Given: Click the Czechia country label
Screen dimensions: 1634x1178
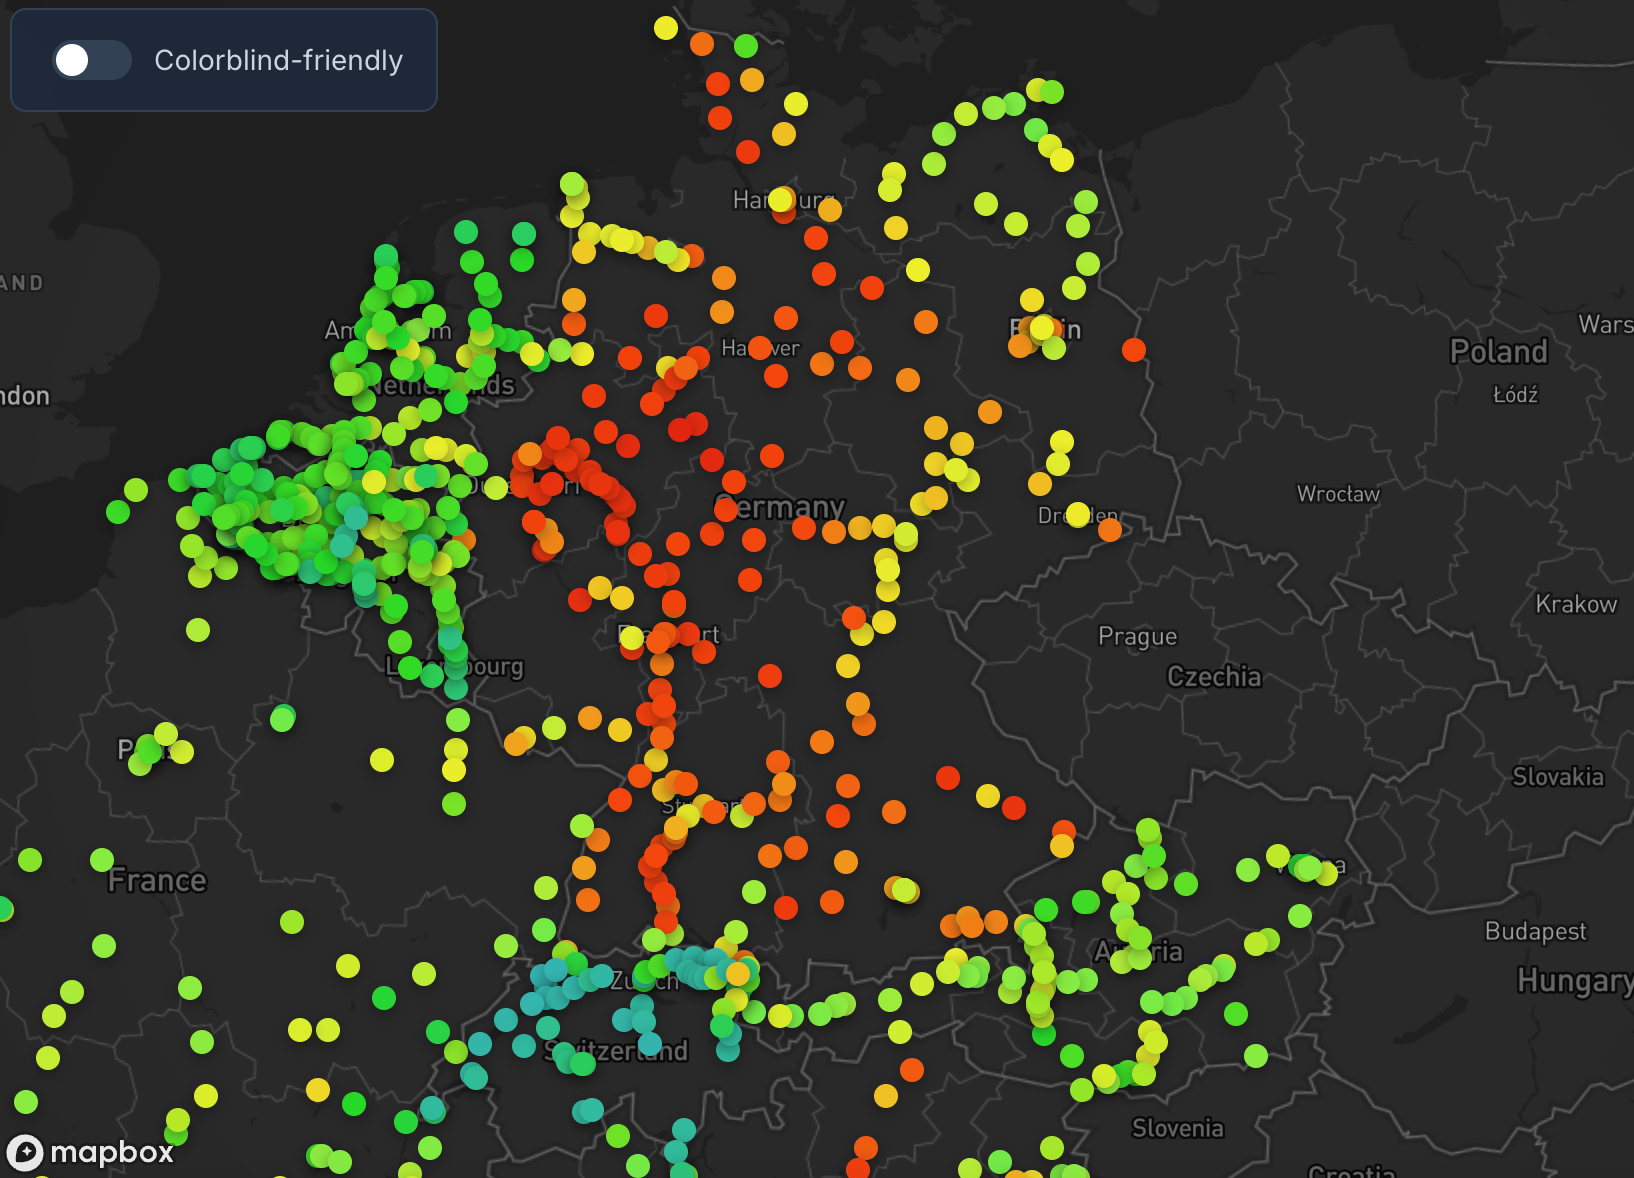Looking at the screenshot, I should coord(1213,677).
